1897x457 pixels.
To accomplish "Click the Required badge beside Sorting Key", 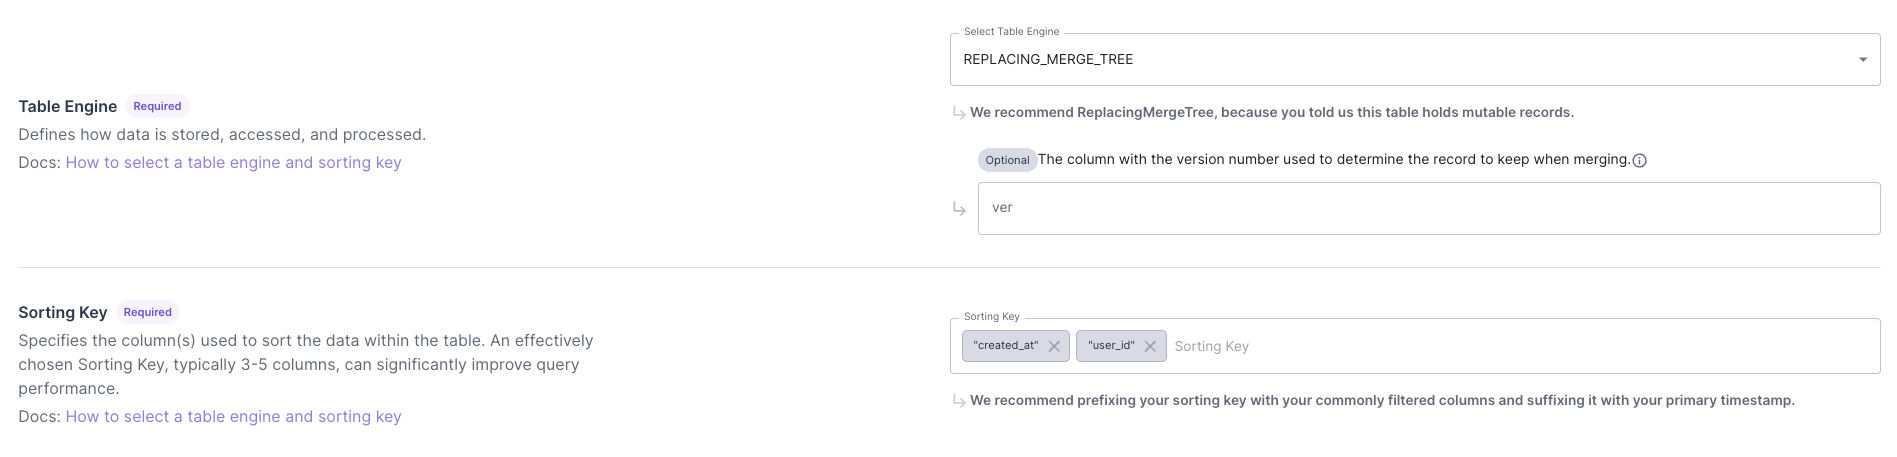I will pos(147,312).
